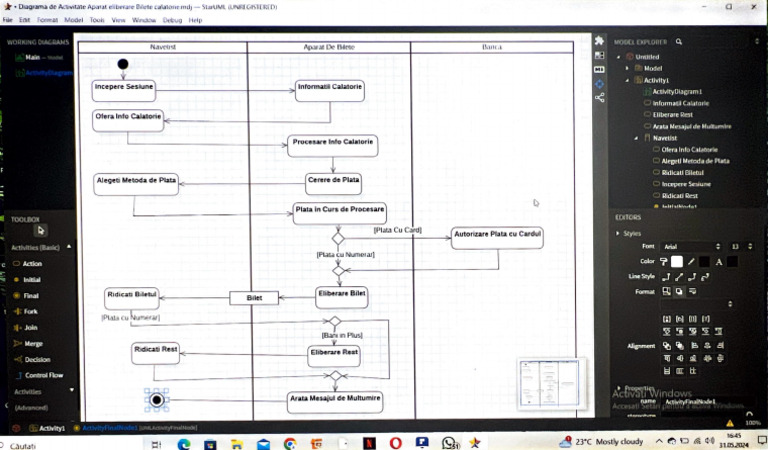Click the Model Explorer search magnifier

coord(679,42)
